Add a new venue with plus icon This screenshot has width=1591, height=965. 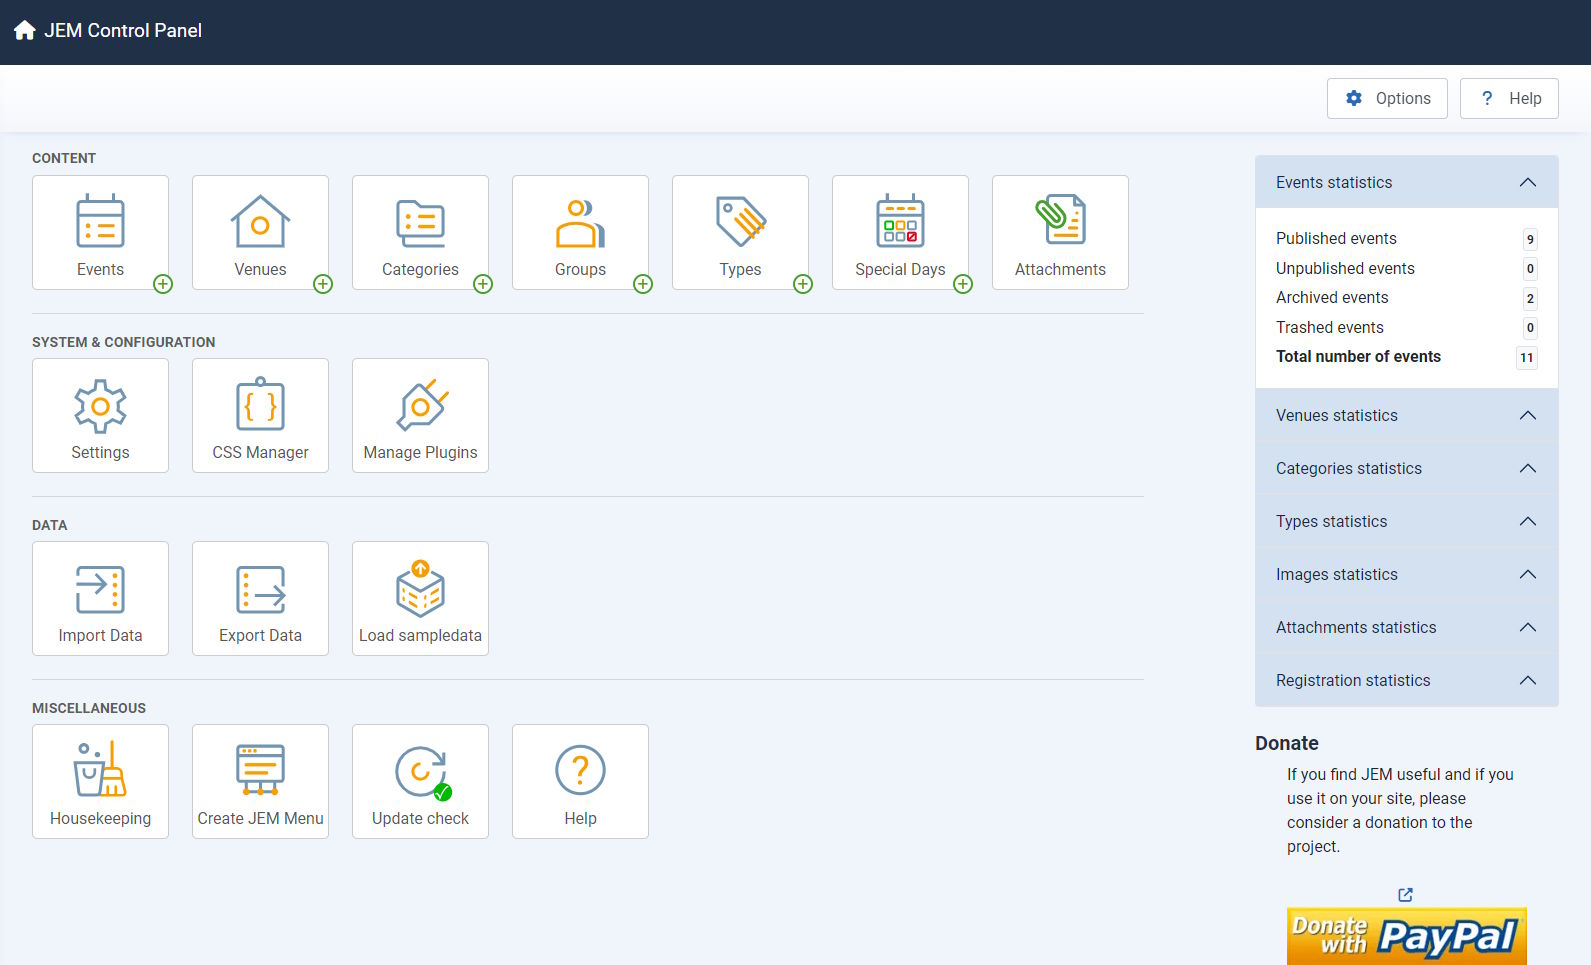pyautogui.click(x=323, y=284)
